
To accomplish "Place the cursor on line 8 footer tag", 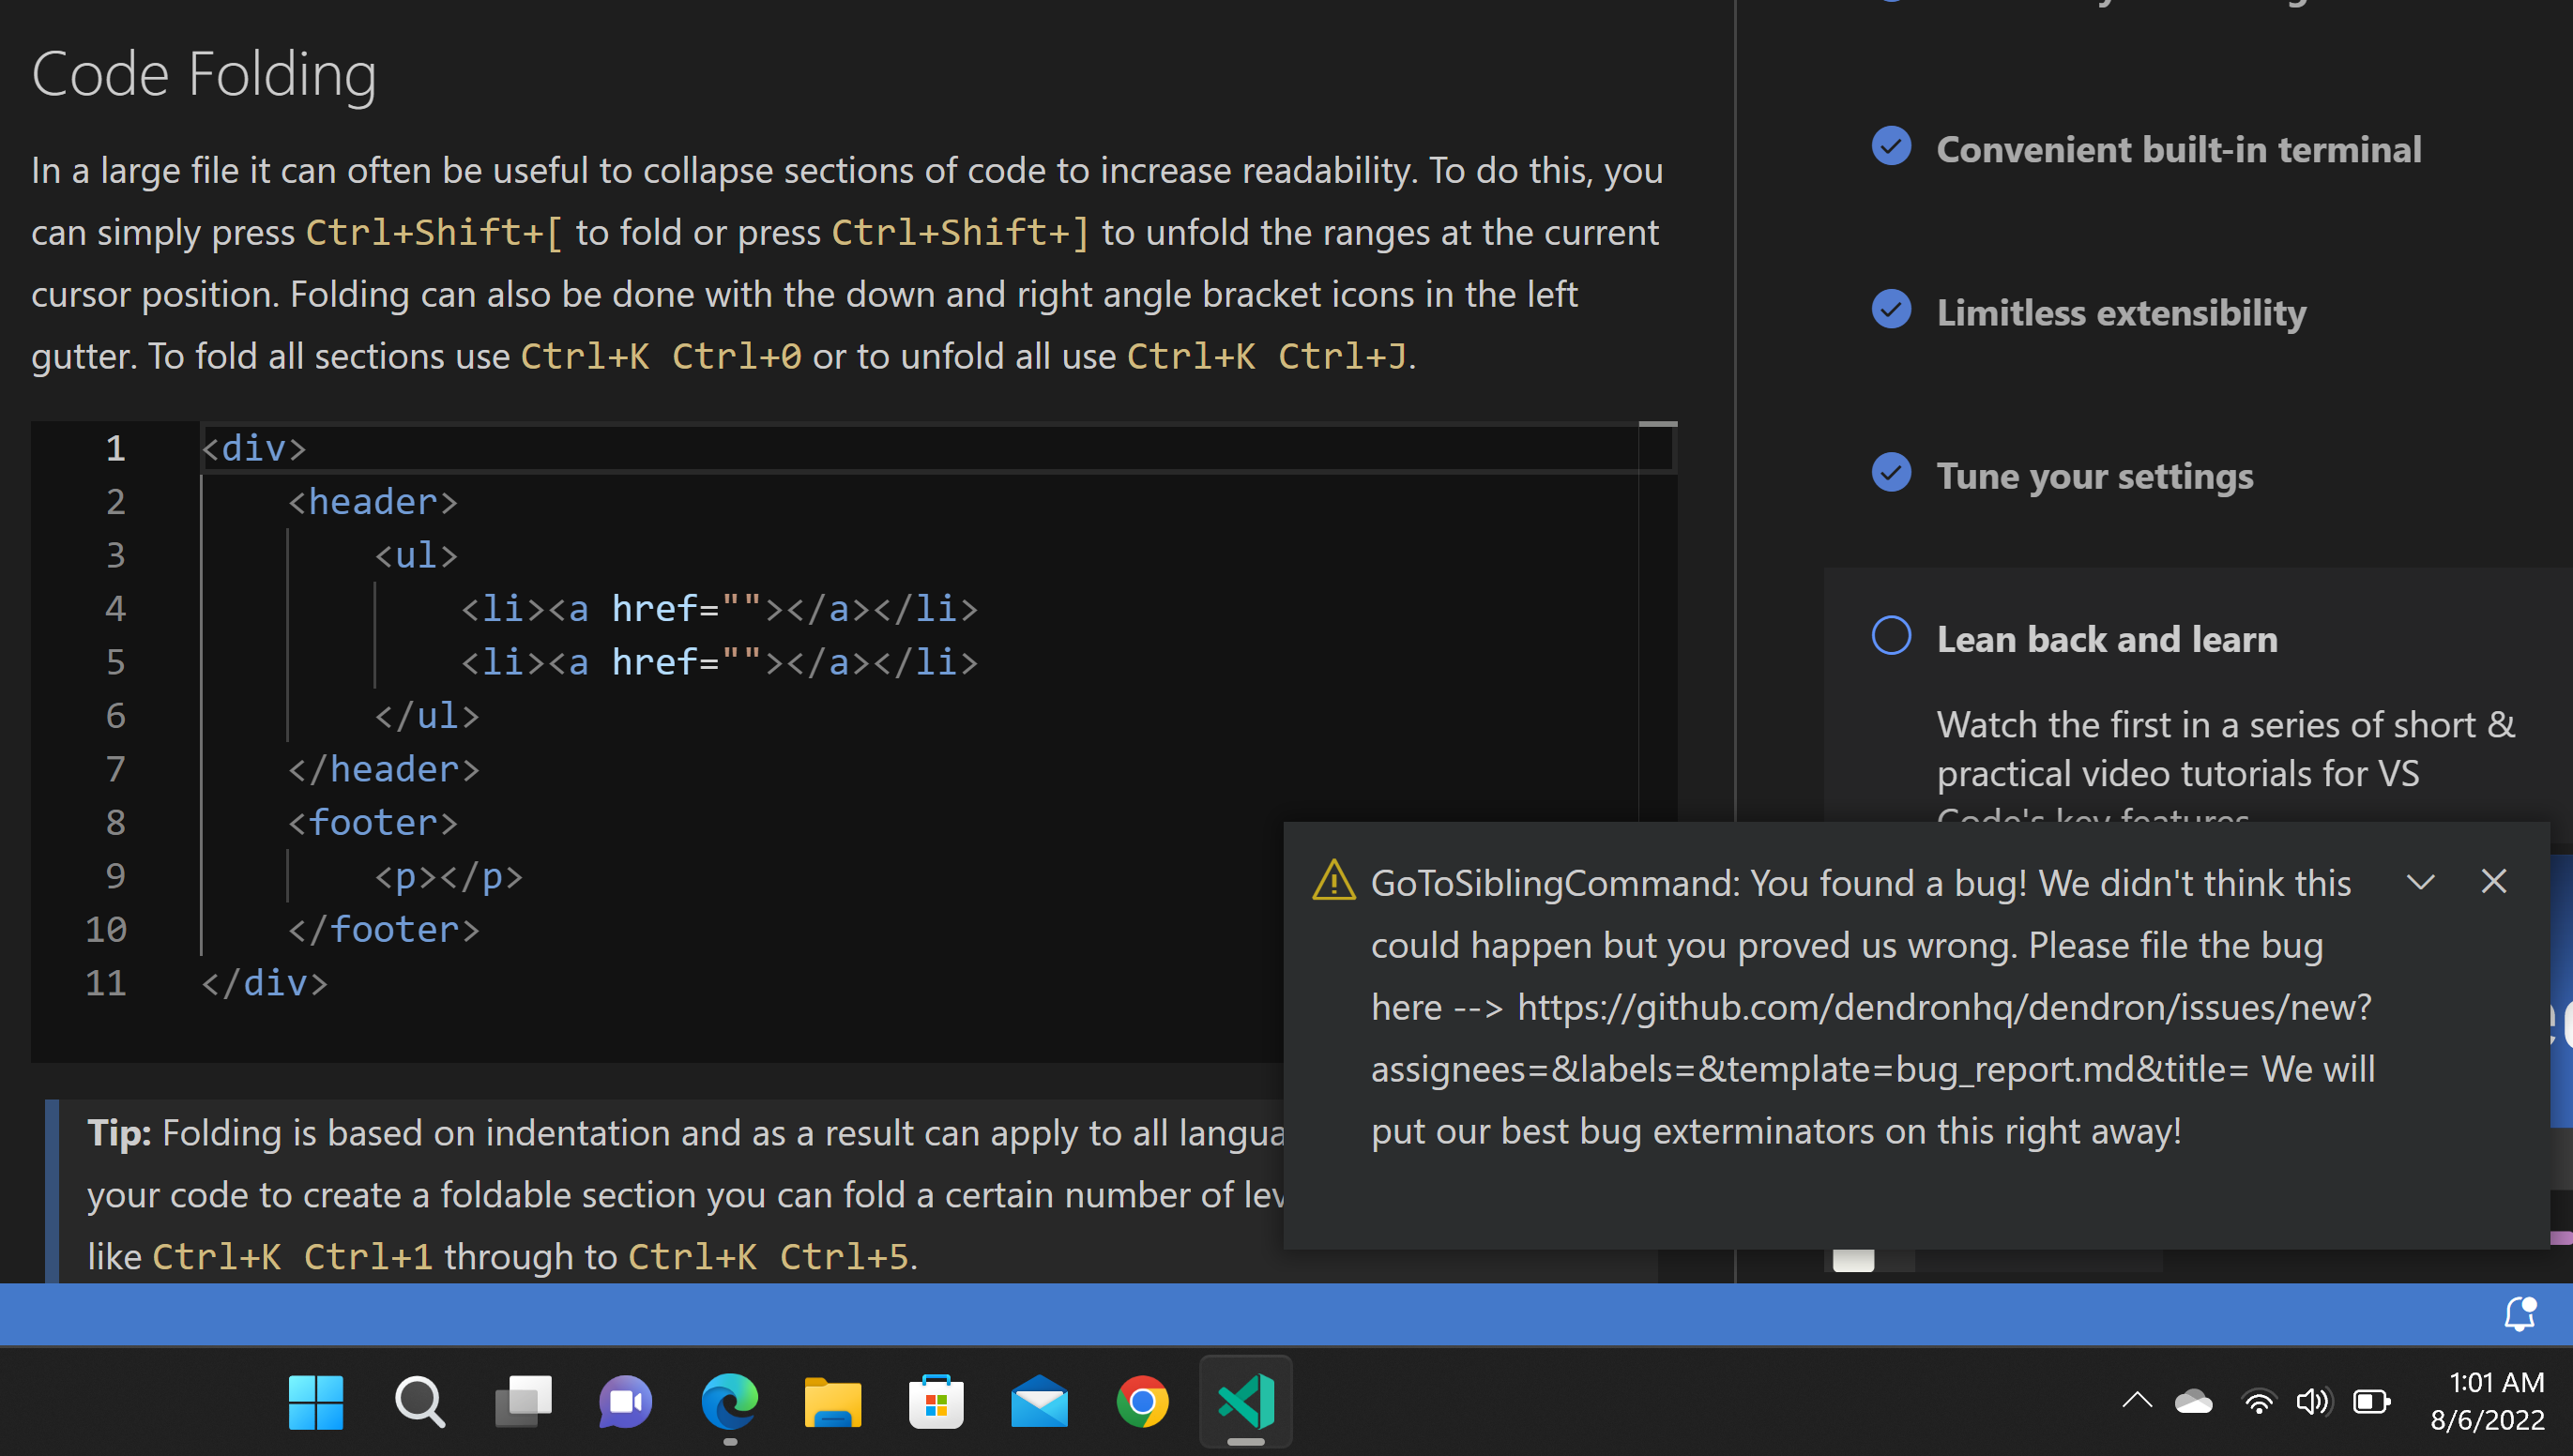I will tap(372, 822).
